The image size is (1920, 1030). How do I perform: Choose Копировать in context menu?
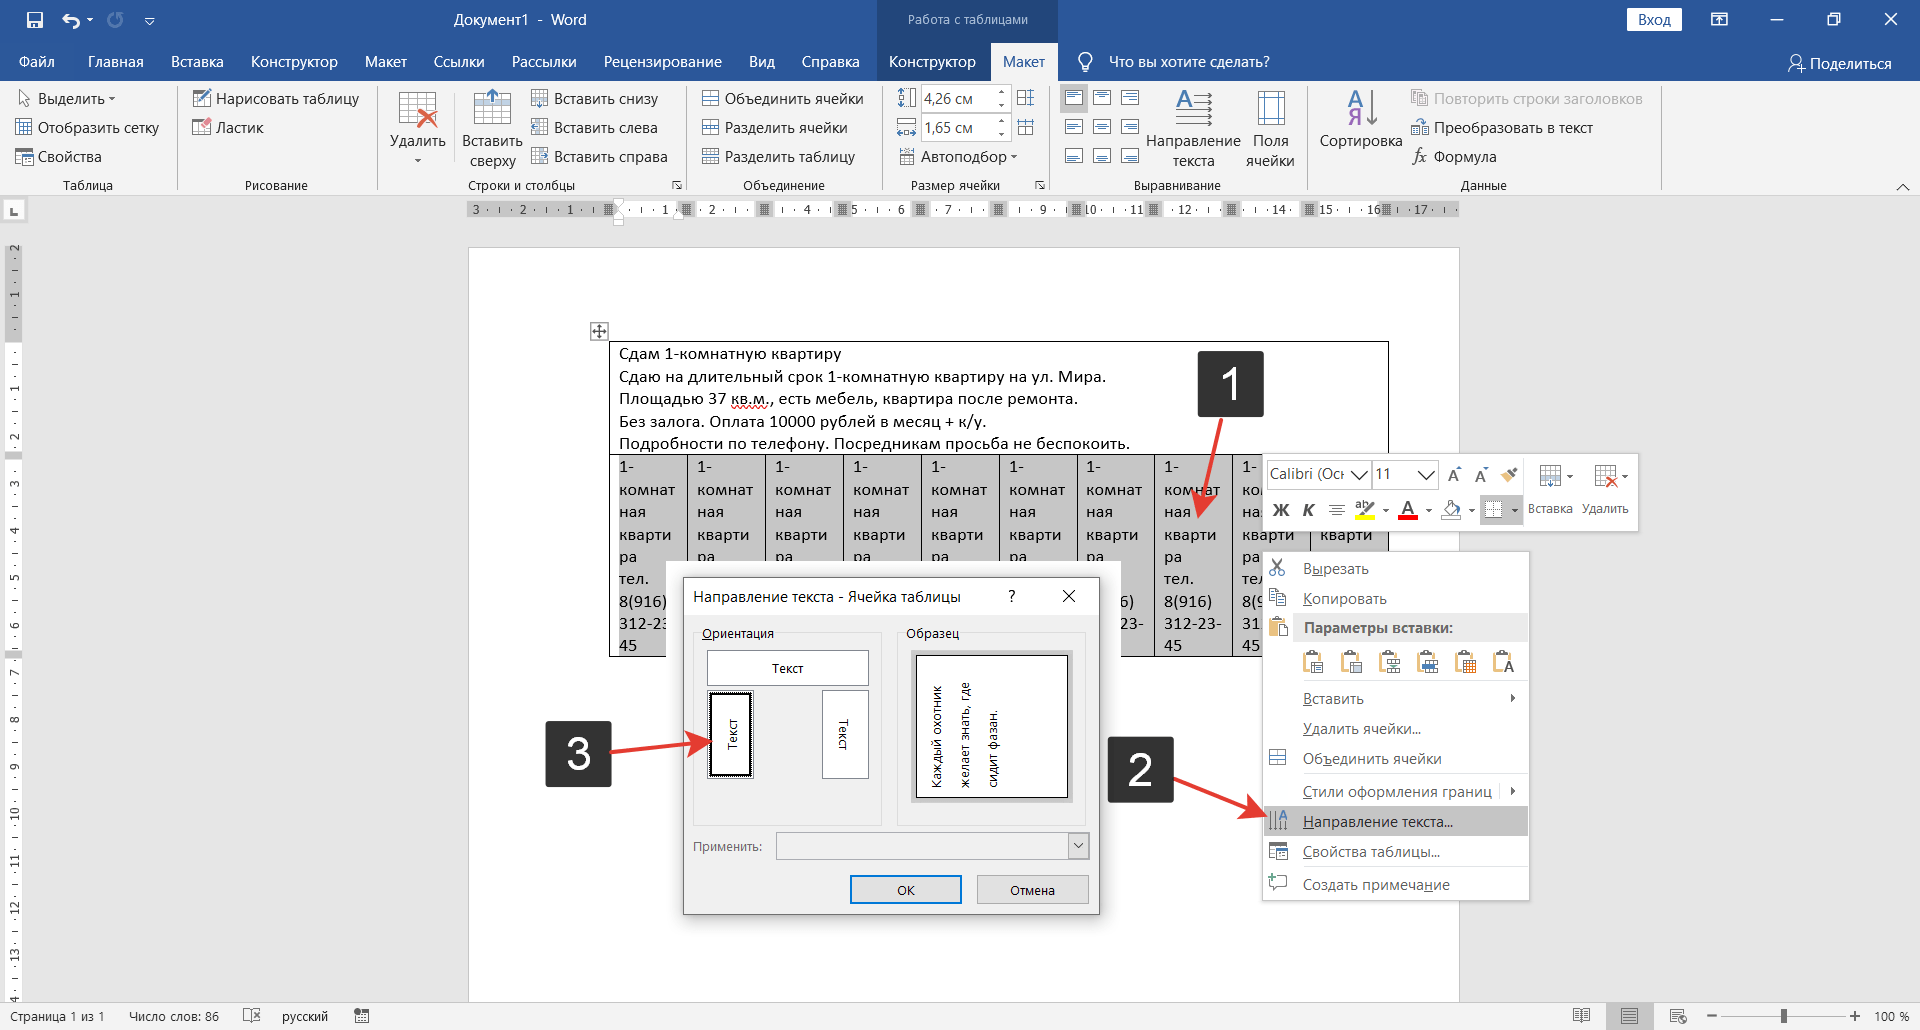(x=1396, y=598)
